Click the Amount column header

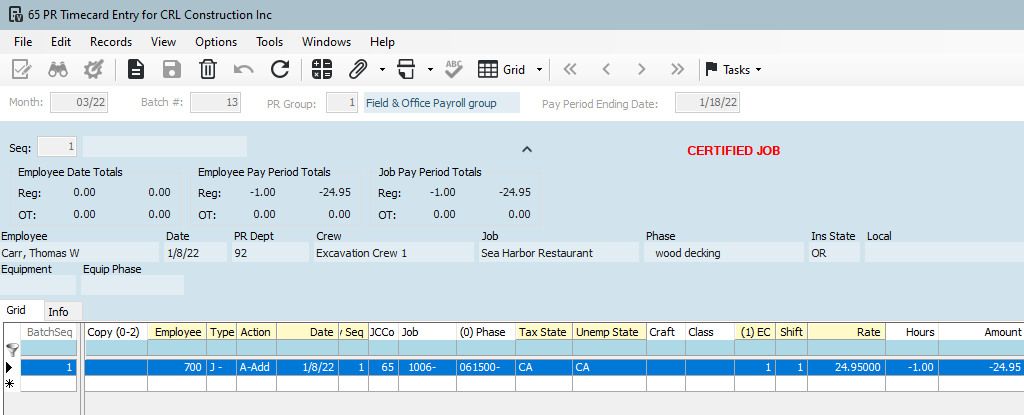click(x=981, y=332)
